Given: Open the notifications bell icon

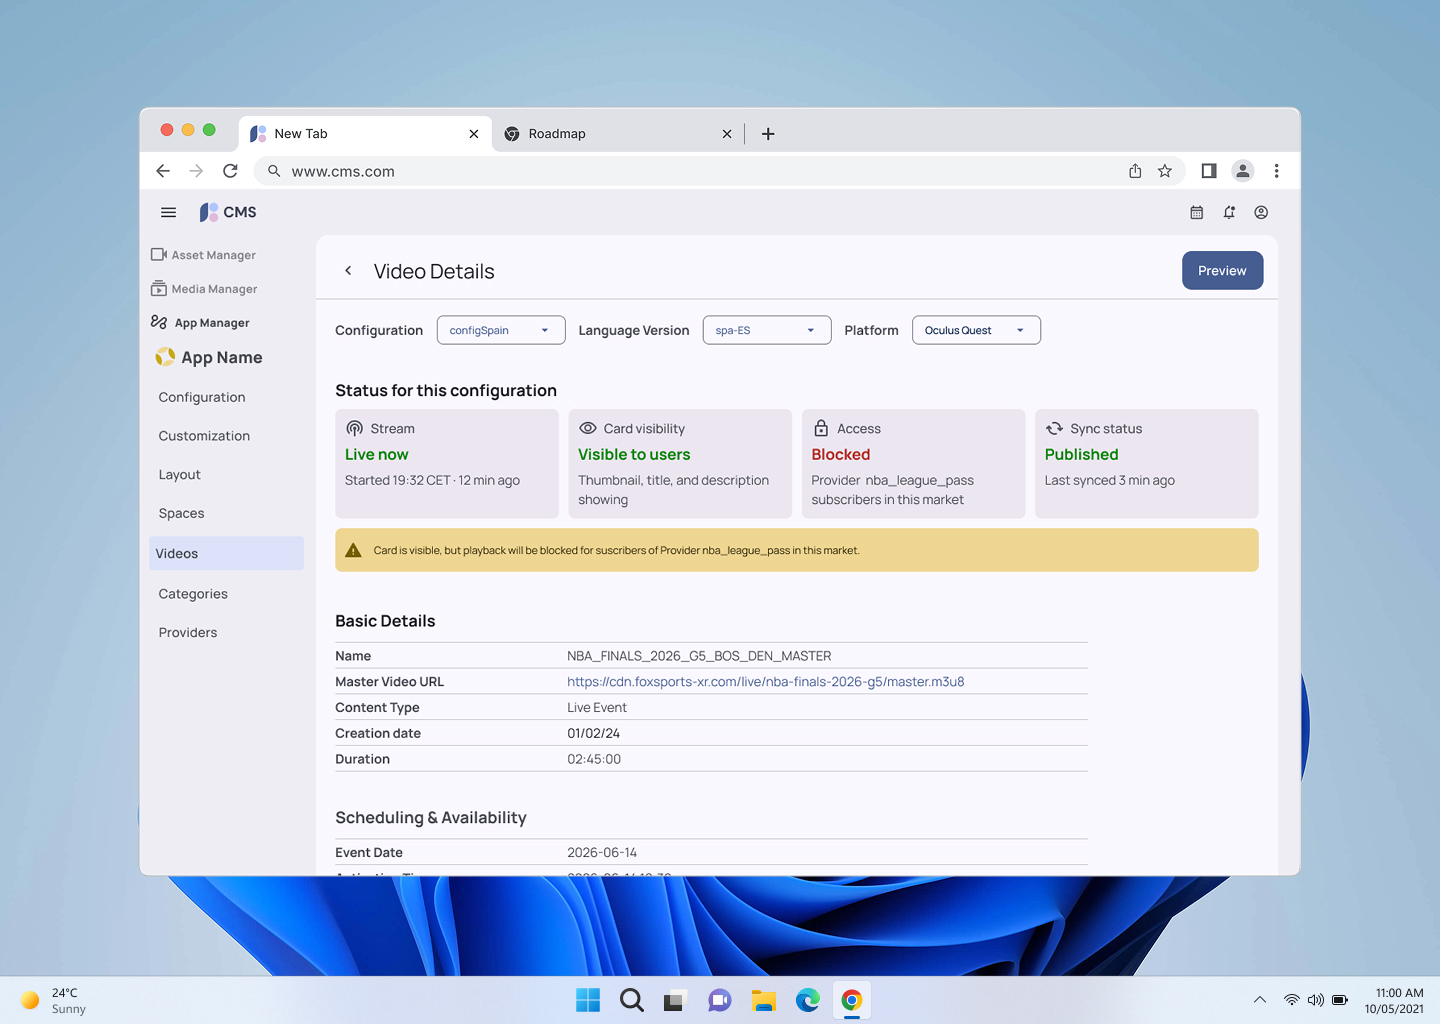Looking at the screenshot, I should coord(1229,212).
